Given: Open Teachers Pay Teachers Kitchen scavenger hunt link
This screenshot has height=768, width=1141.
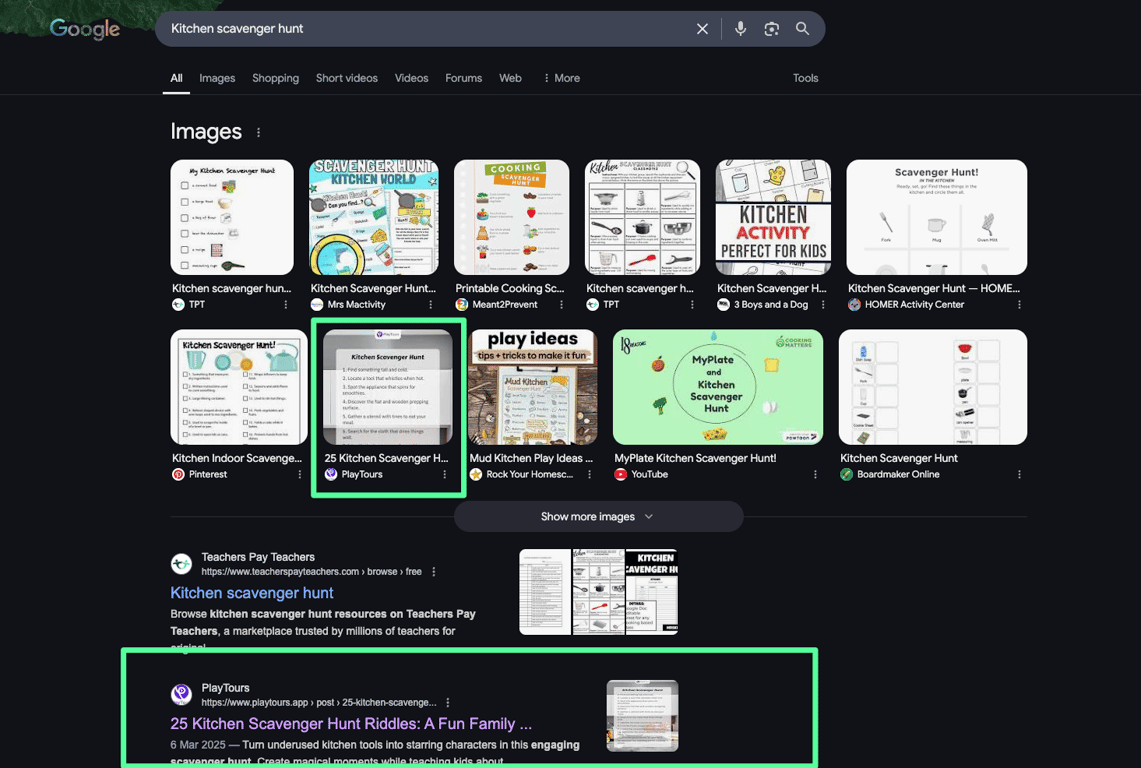Looking at the screenshot, I should click(252, 593).
